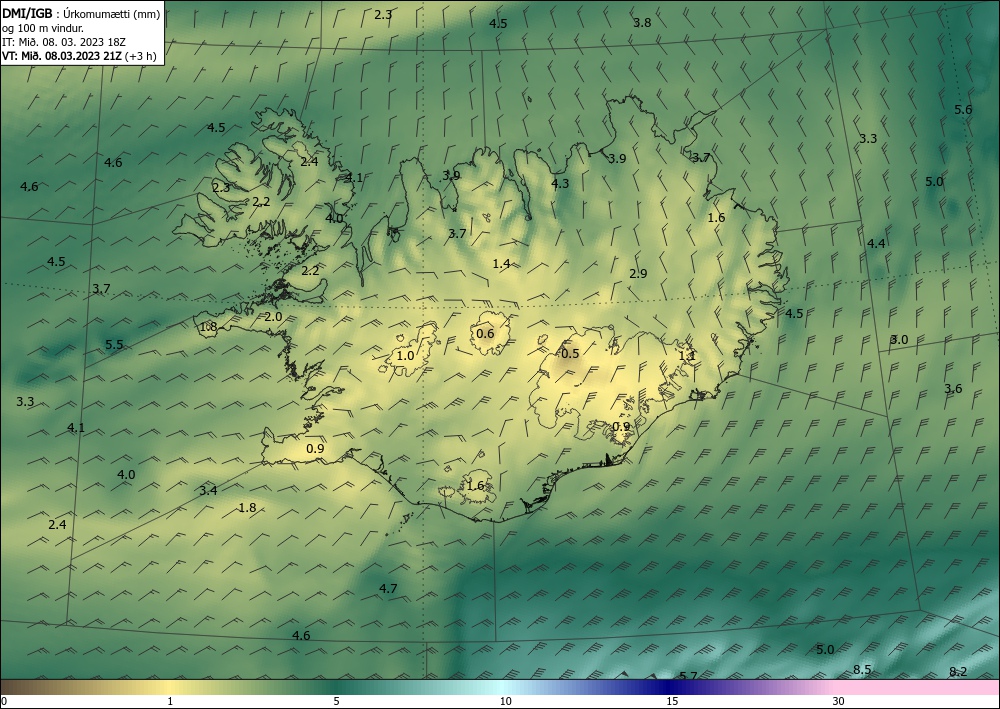Click the 0.9 value on Reykjanes peninsula
This screenshot has height=709, width=1000.
tap(315, 449)
